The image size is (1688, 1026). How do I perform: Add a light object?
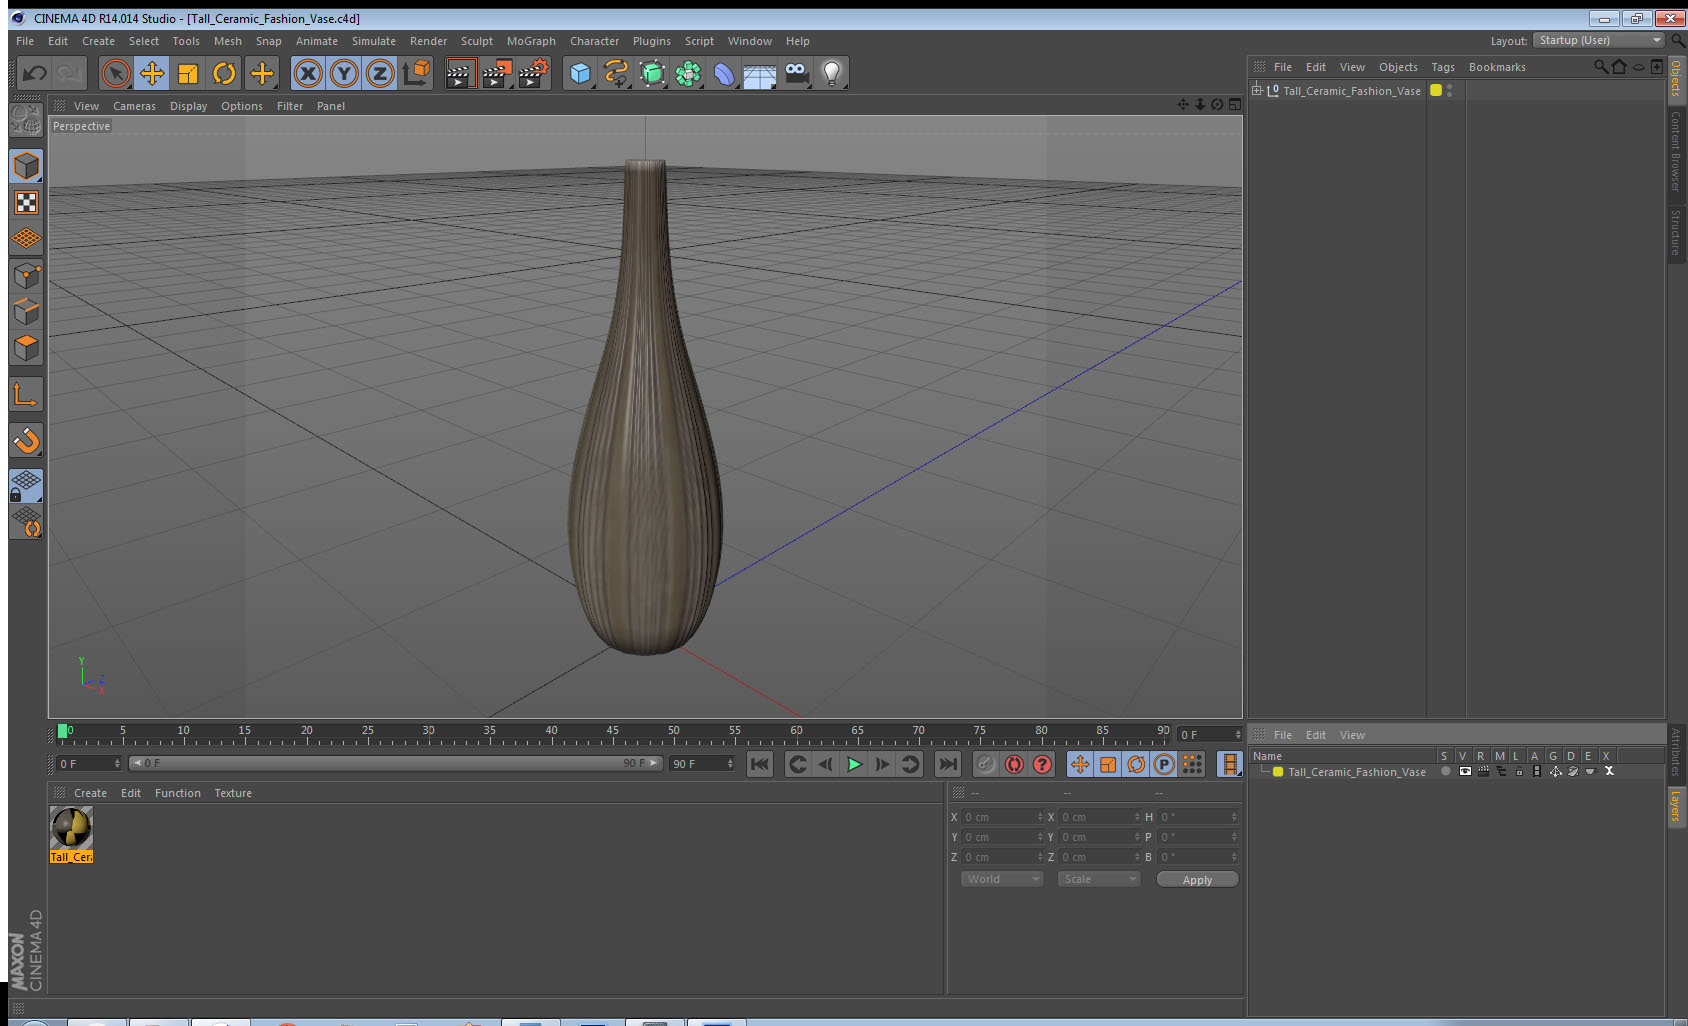point(832,73)
